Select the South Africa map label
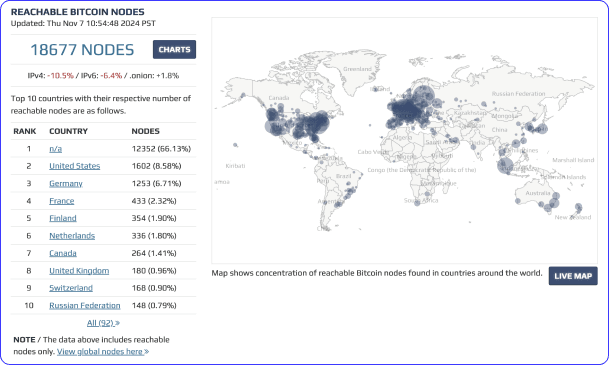Viewport: 609px width, 365px height. pos(421,201)
